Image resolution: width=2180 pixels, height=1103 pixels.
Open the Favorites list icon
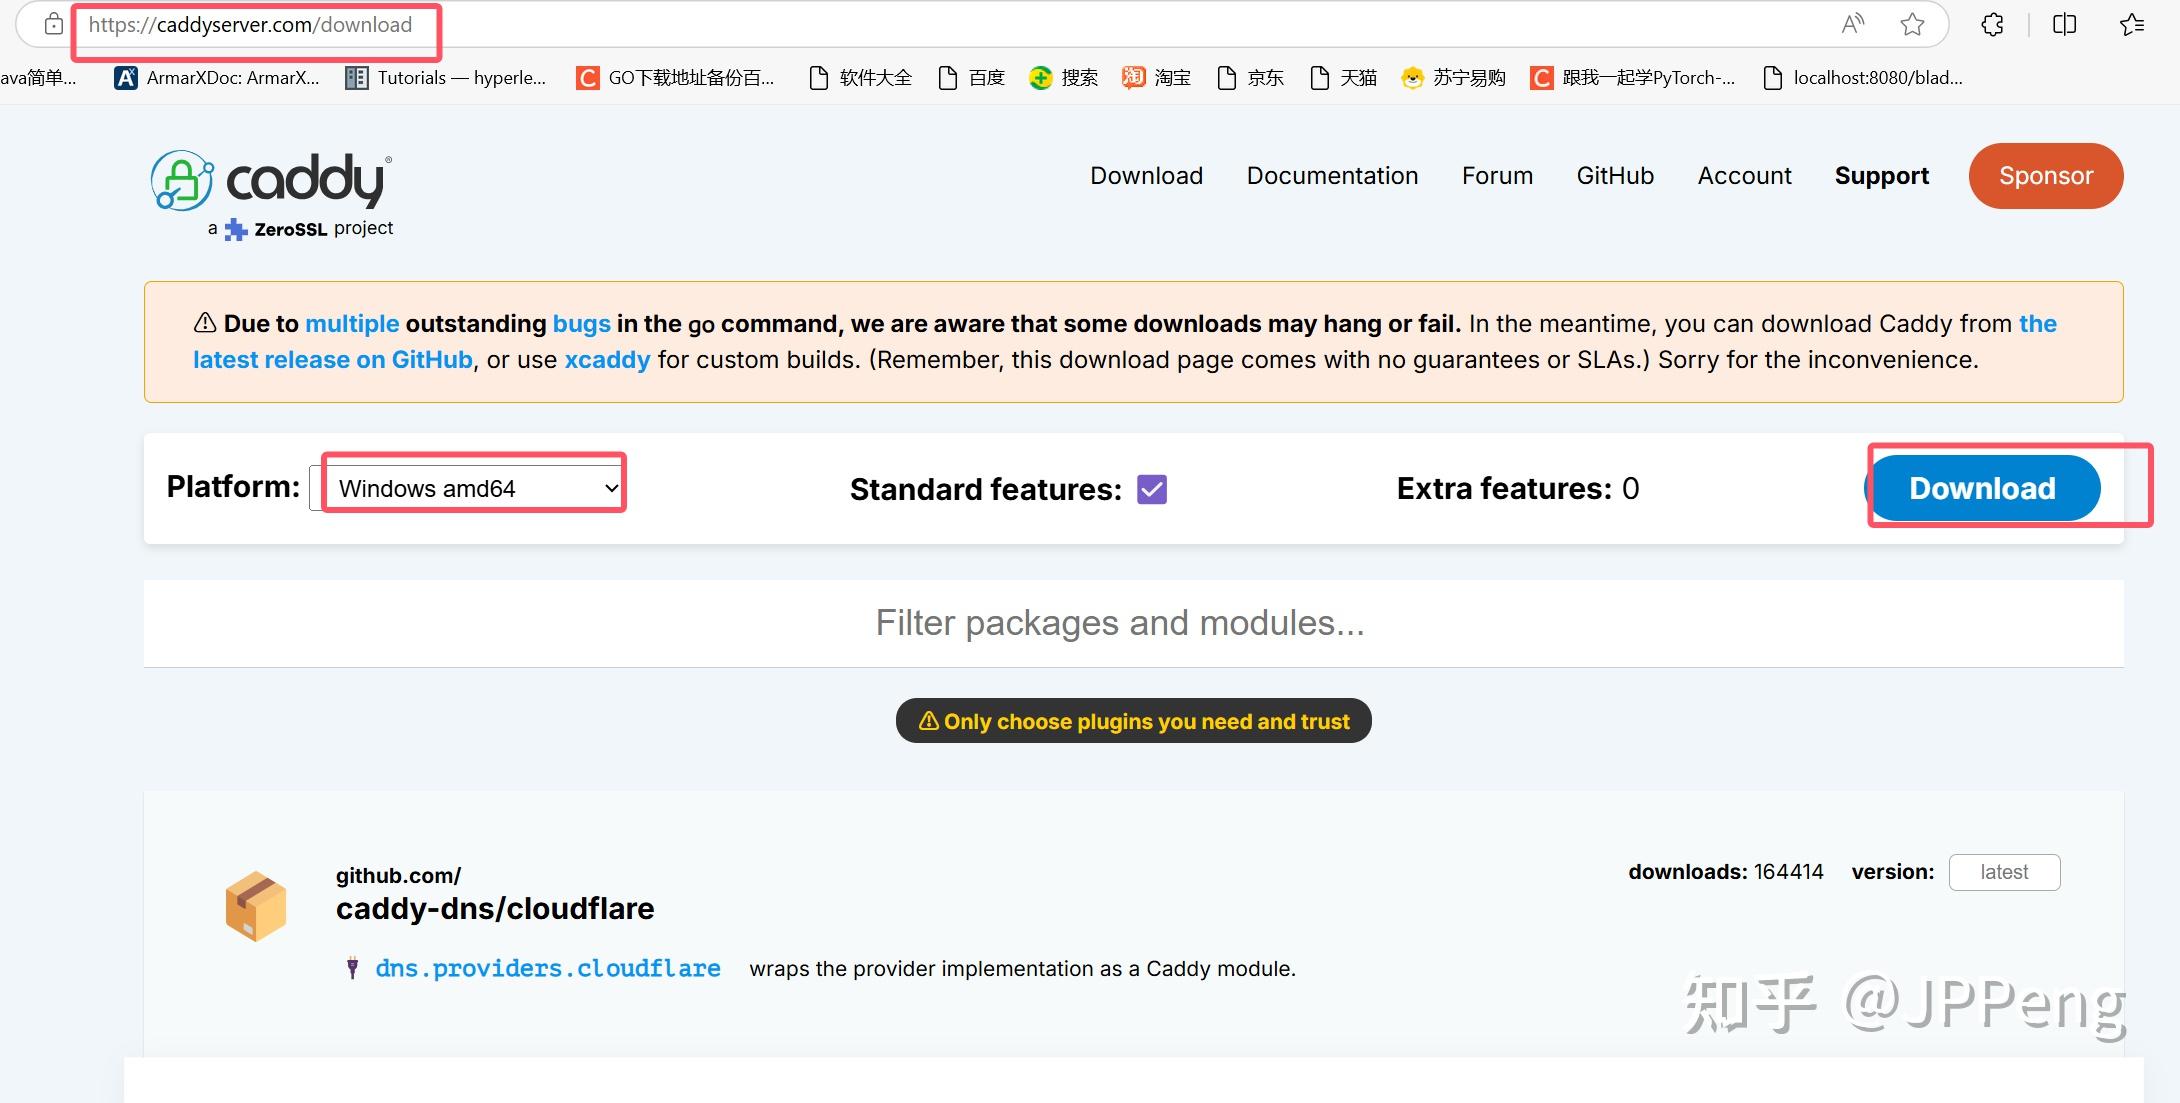[2132, 24]
